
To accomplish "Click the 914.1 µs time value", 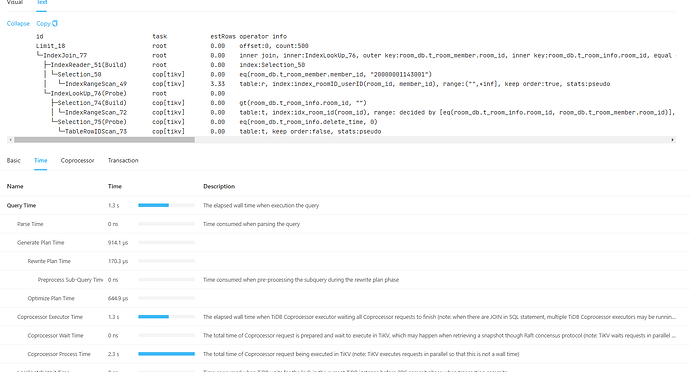I will [x=118, y=242].
